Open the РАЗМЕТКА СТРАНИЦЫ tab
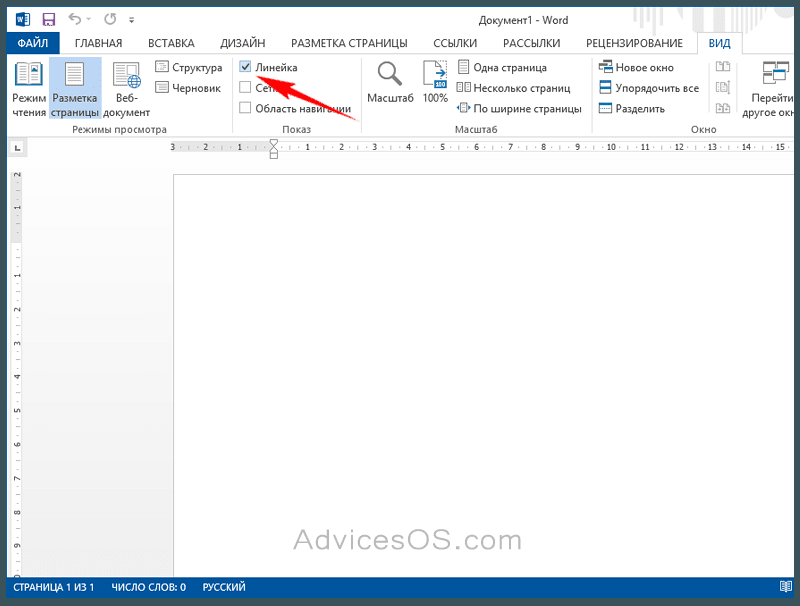Image resolution: width=800 pixels, height=606 pixels. [349, 43]
